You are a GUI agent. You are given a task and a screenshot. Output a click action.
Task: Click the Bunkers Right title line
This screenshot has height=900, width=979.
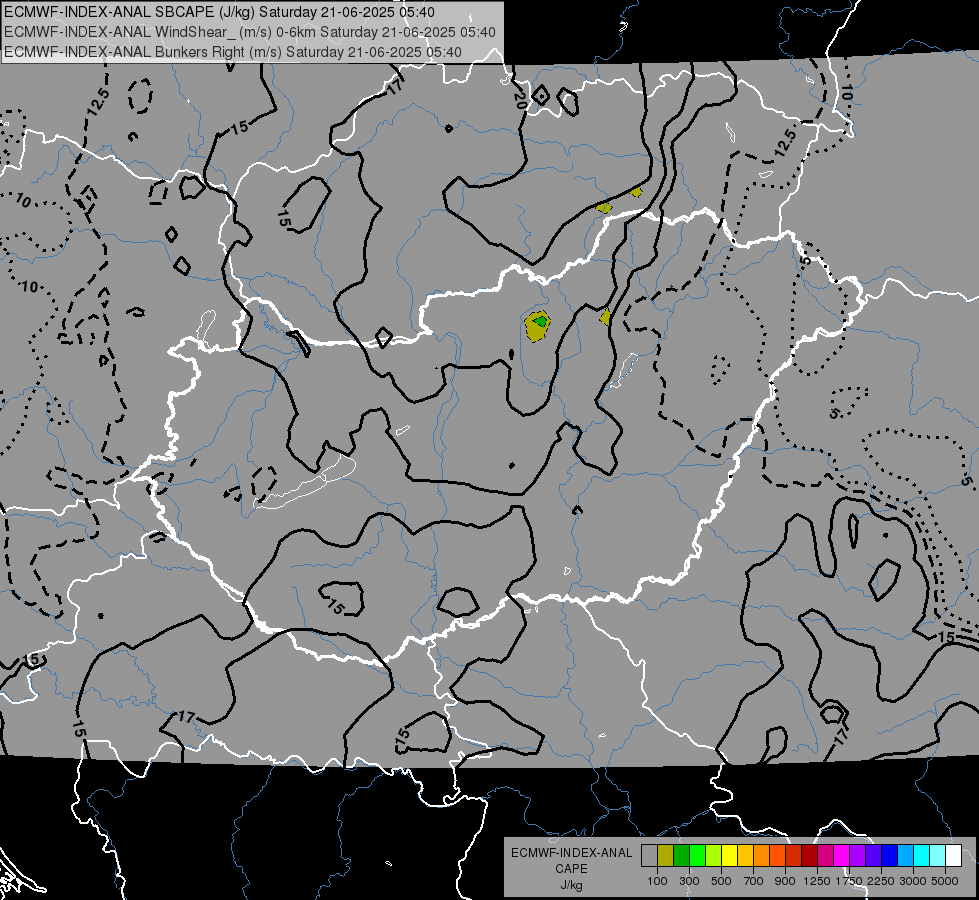[233, 52]
